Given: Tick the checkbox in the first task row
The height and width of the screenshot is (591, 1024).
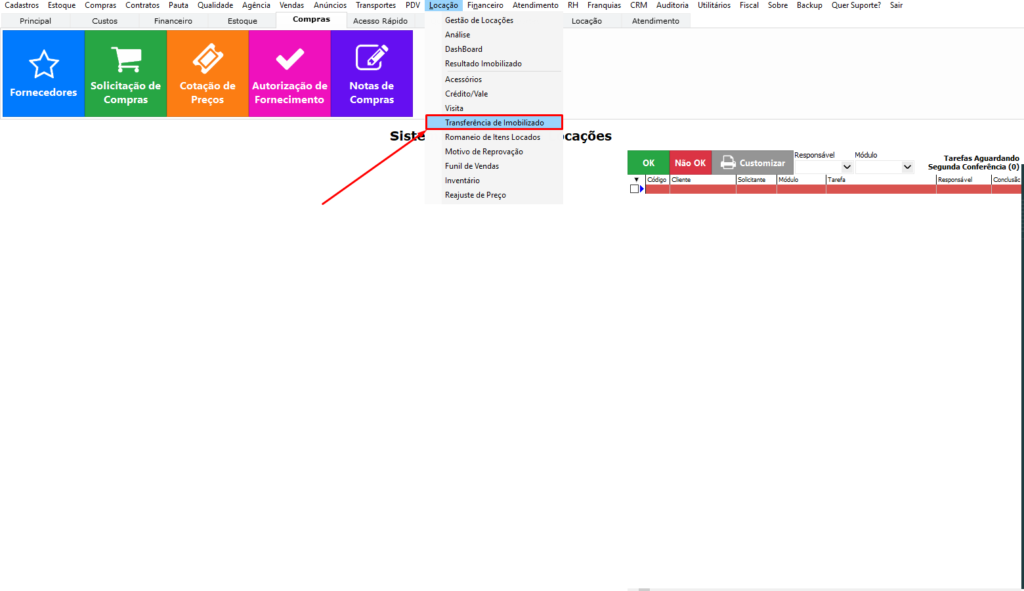Looking at the screenshot, I should (634, 189).
